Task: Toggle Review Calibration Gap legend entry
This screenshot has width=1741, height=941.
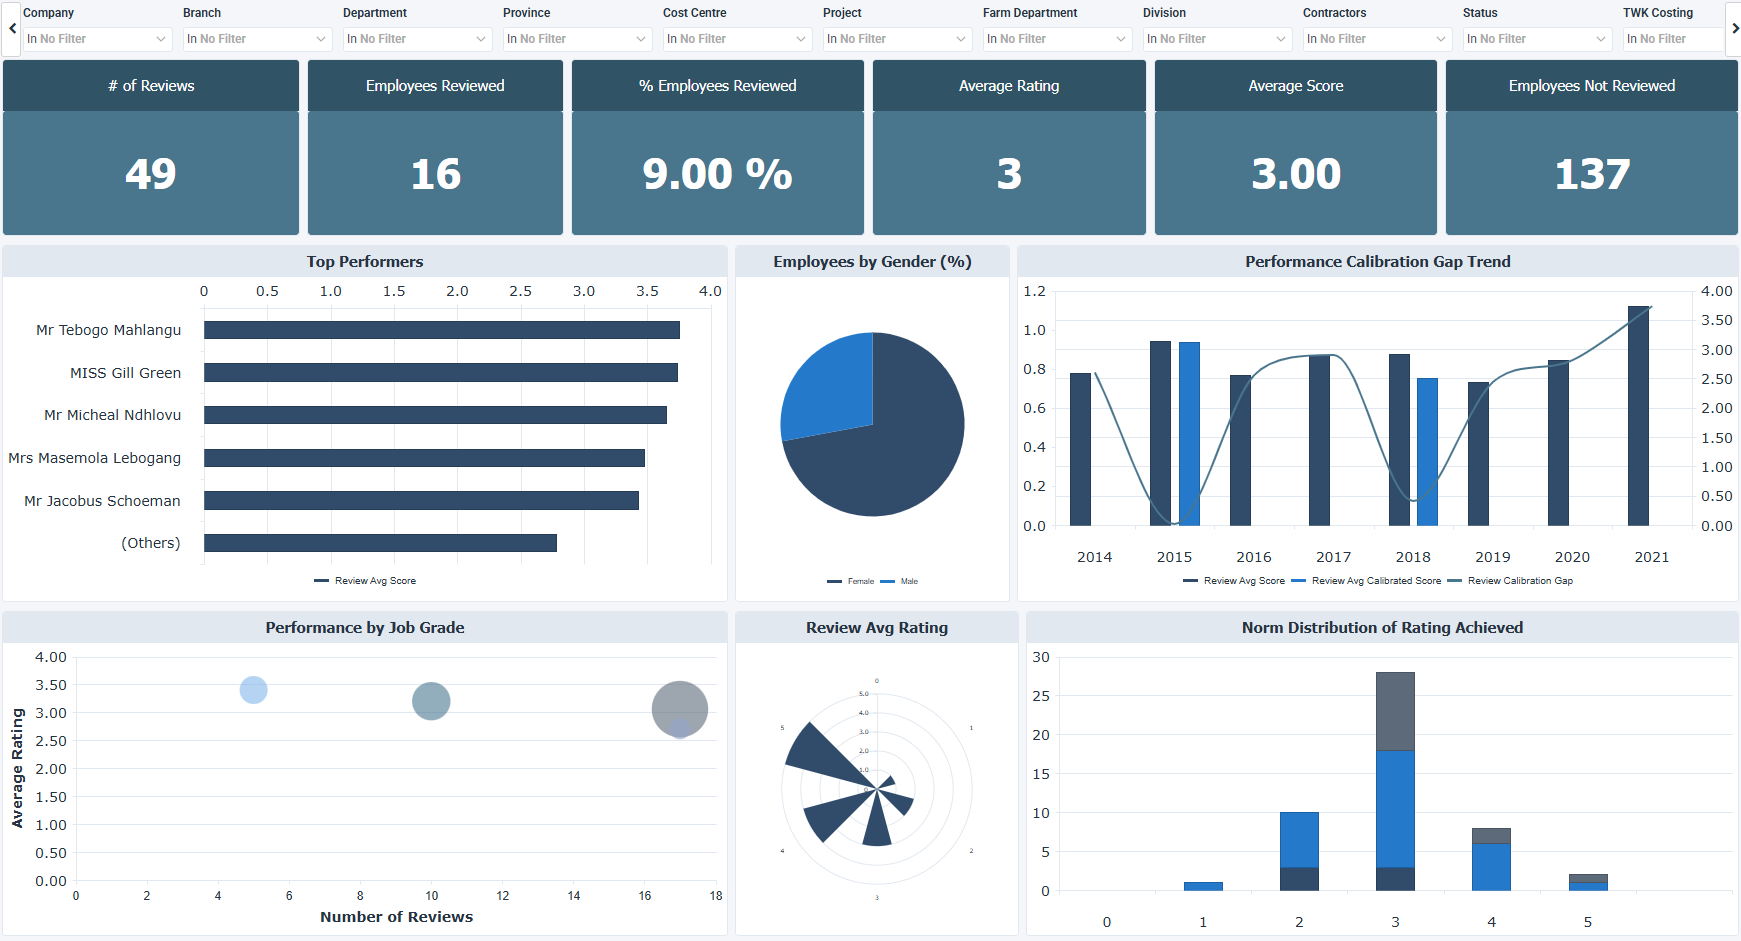Action: coord(1510,581)
